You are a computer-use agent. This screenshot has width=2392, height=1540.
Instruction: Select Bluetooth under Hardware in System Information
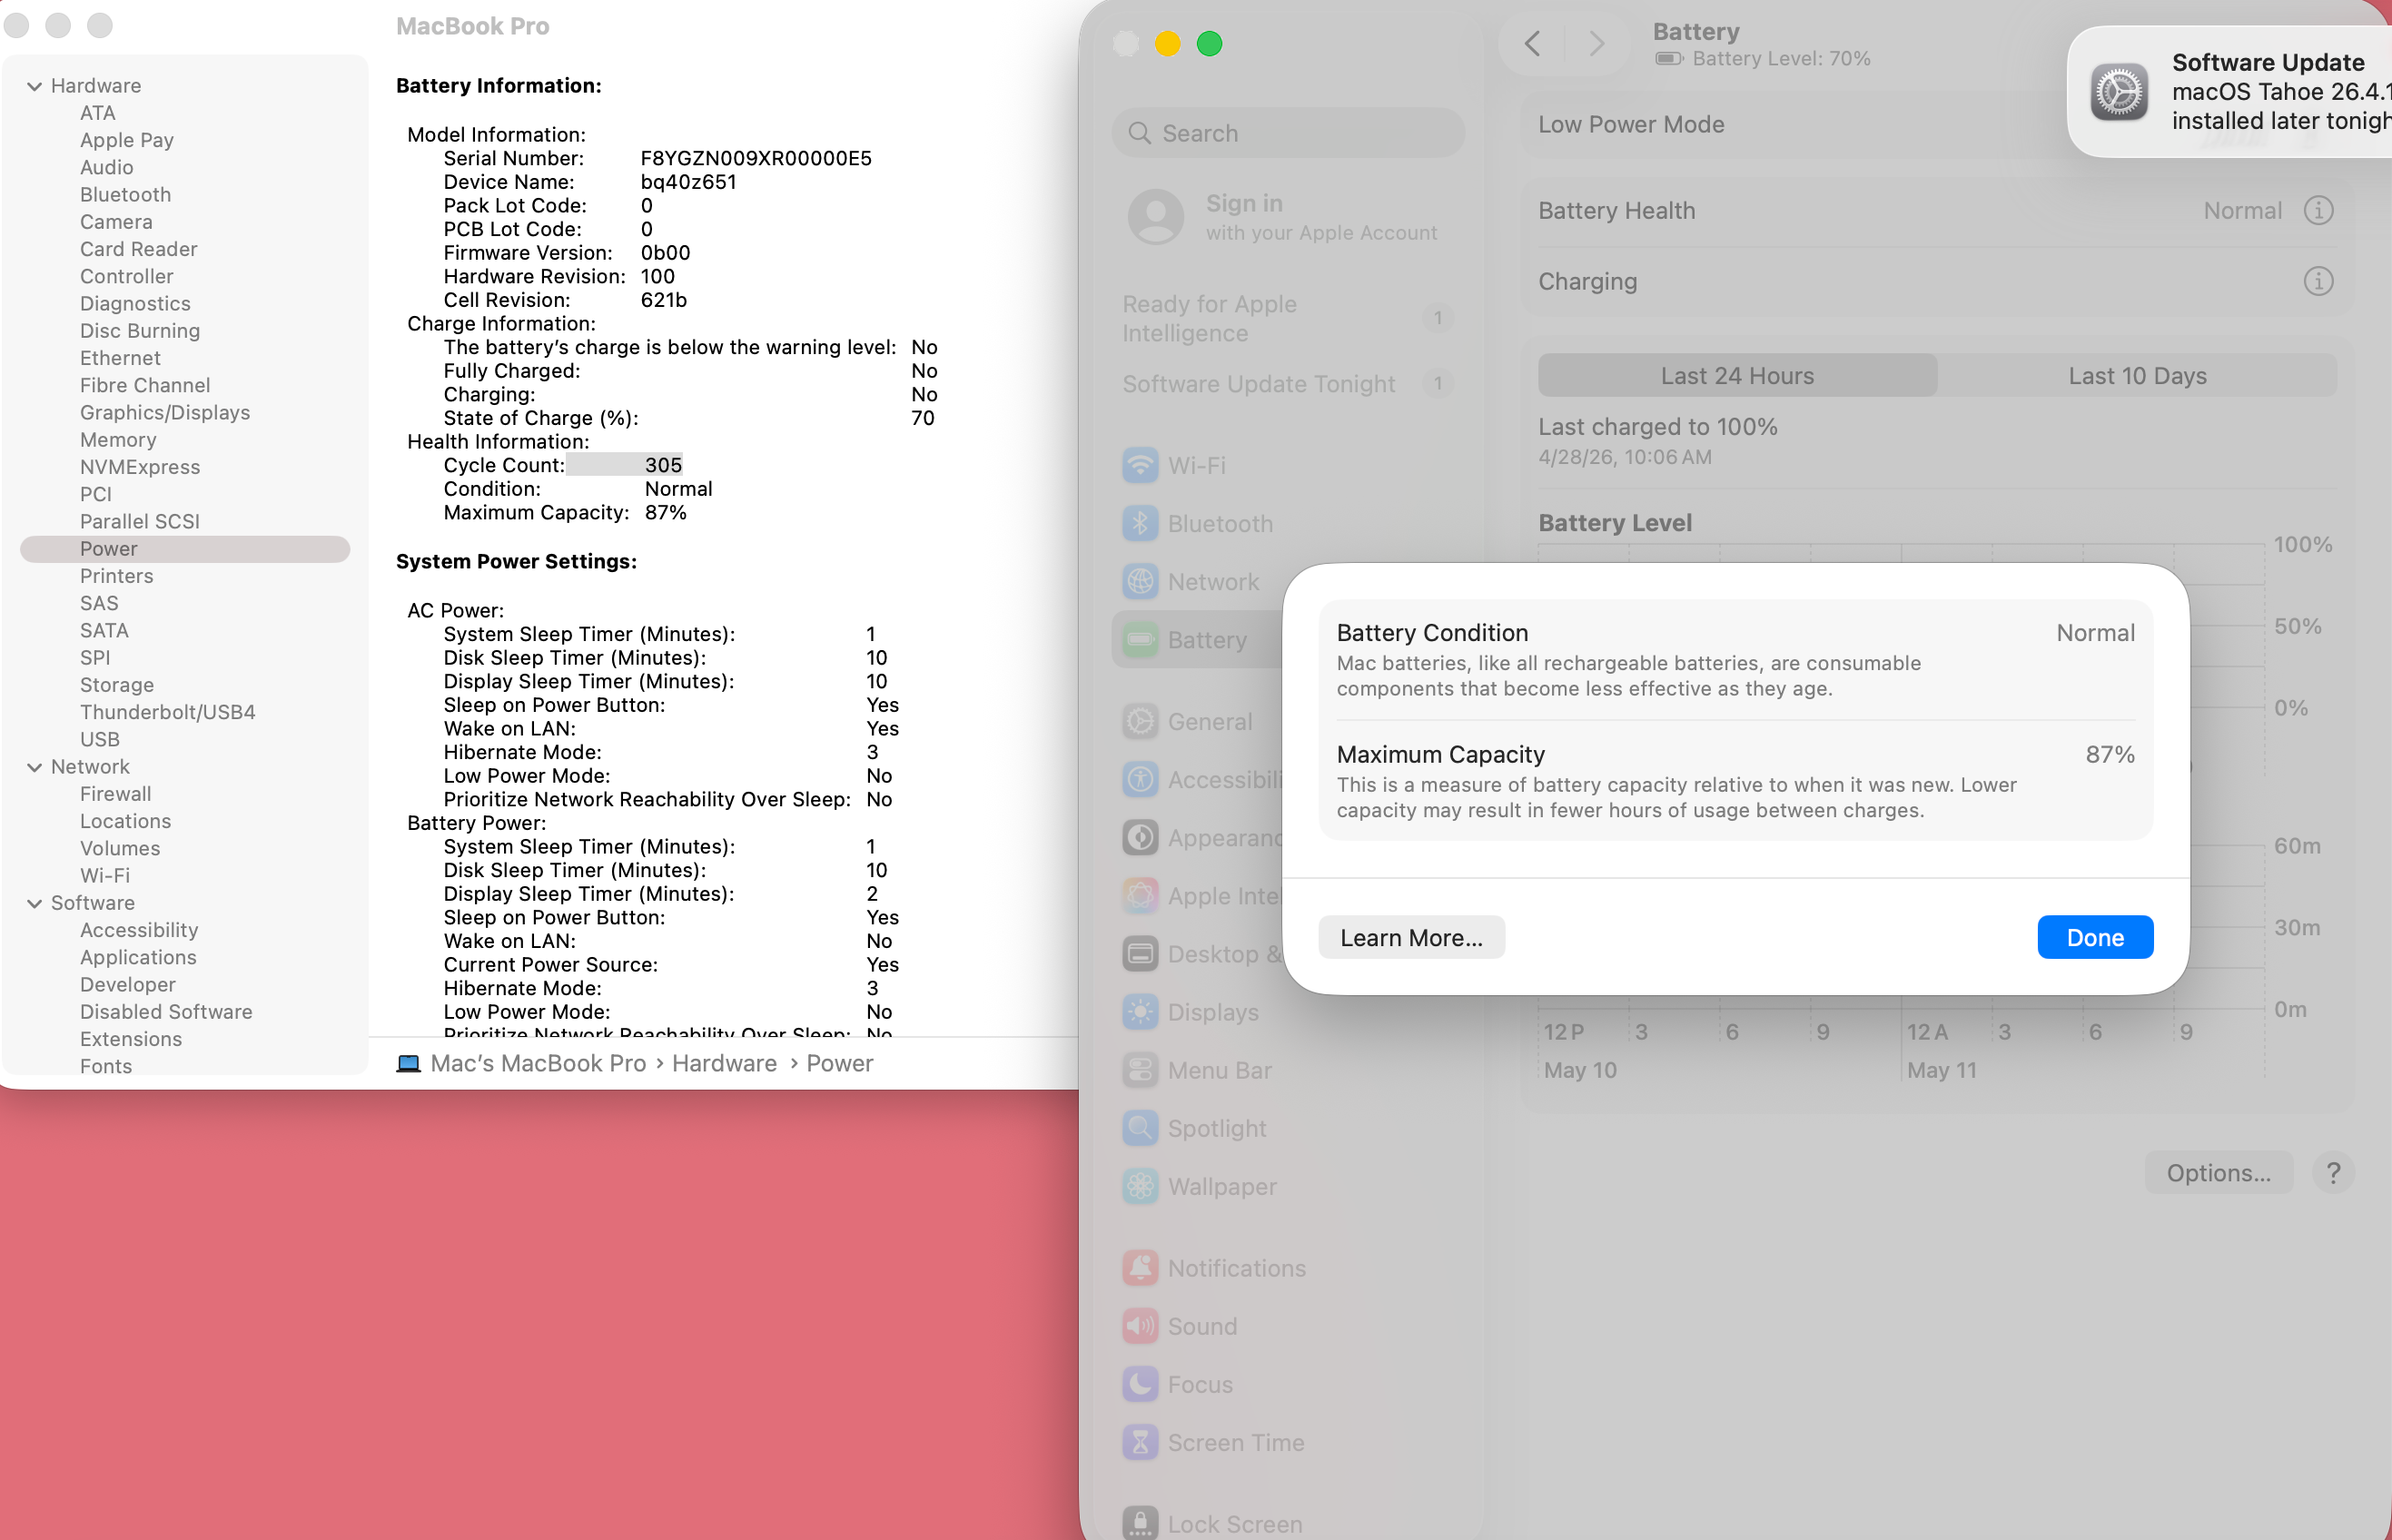(x=125, y=195)
